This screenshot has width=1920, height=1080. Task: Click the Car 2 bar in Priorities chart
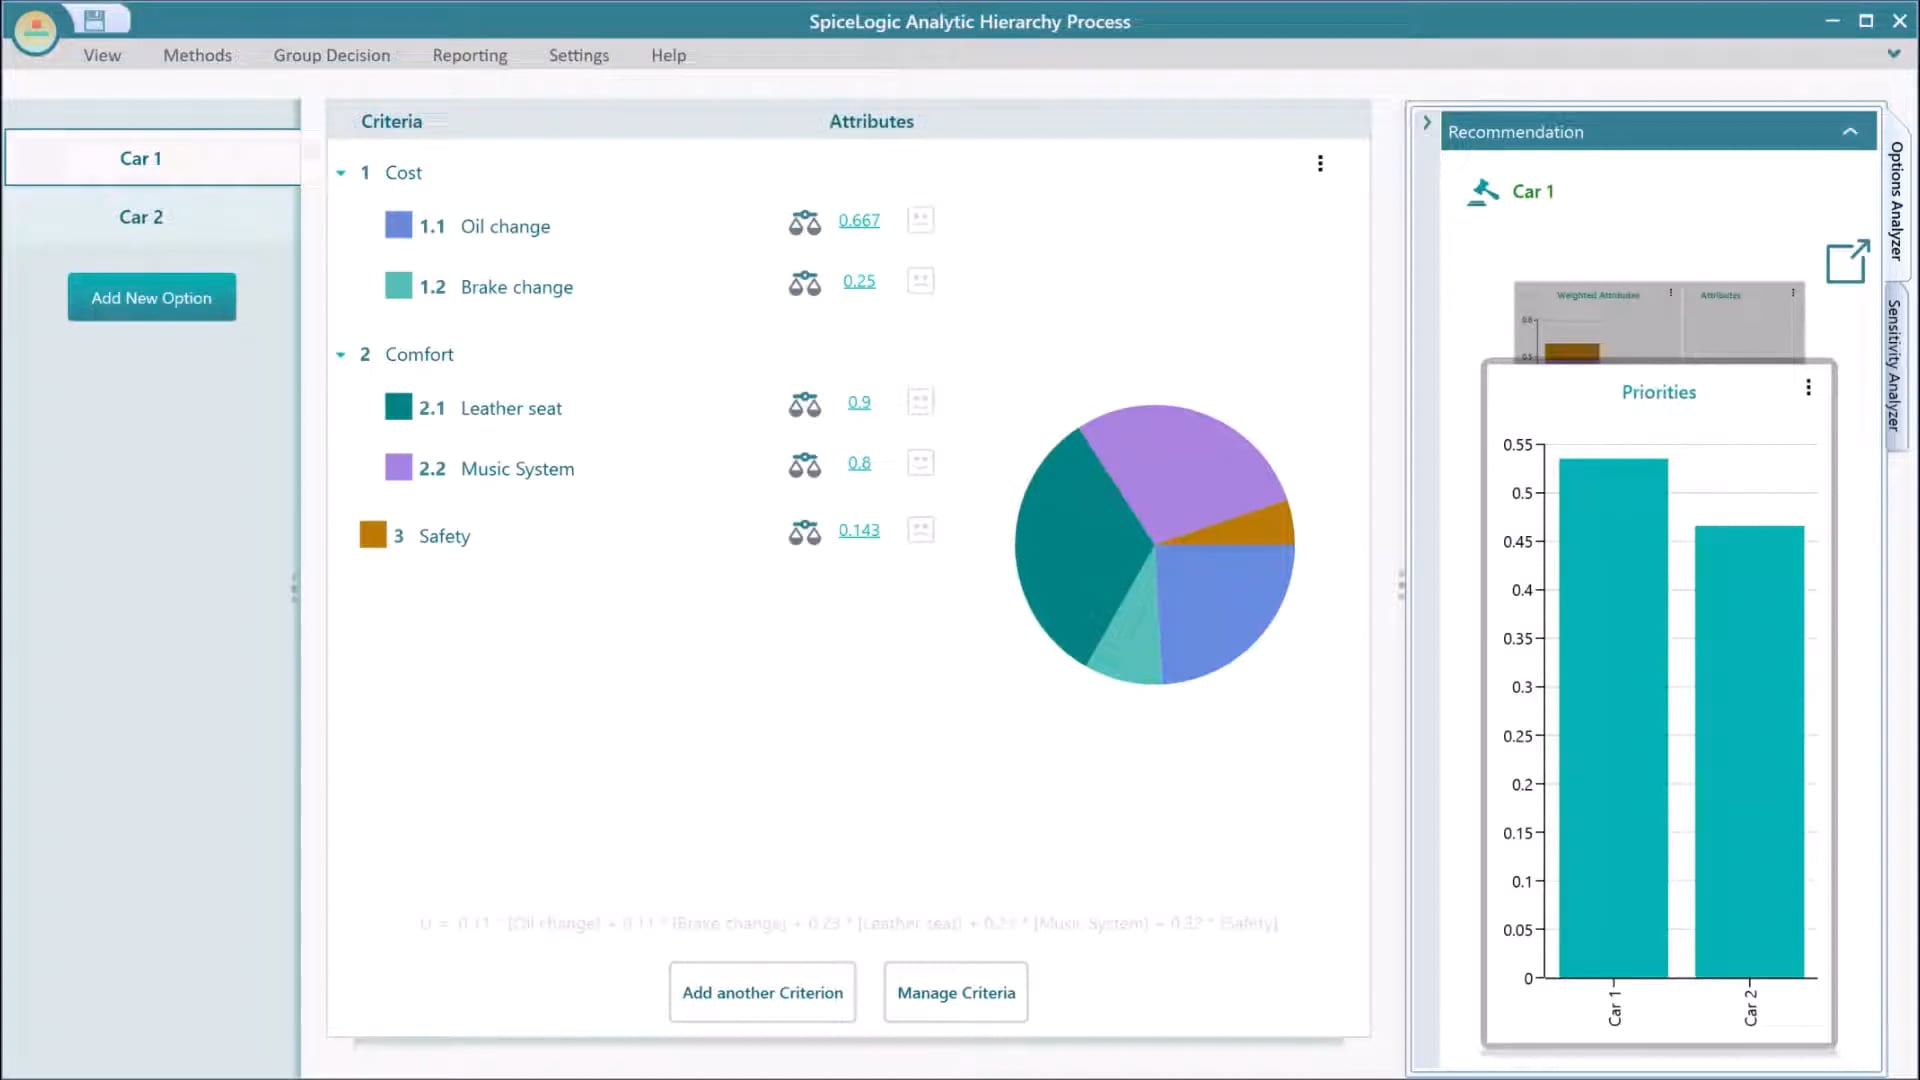pos(1749,752)
